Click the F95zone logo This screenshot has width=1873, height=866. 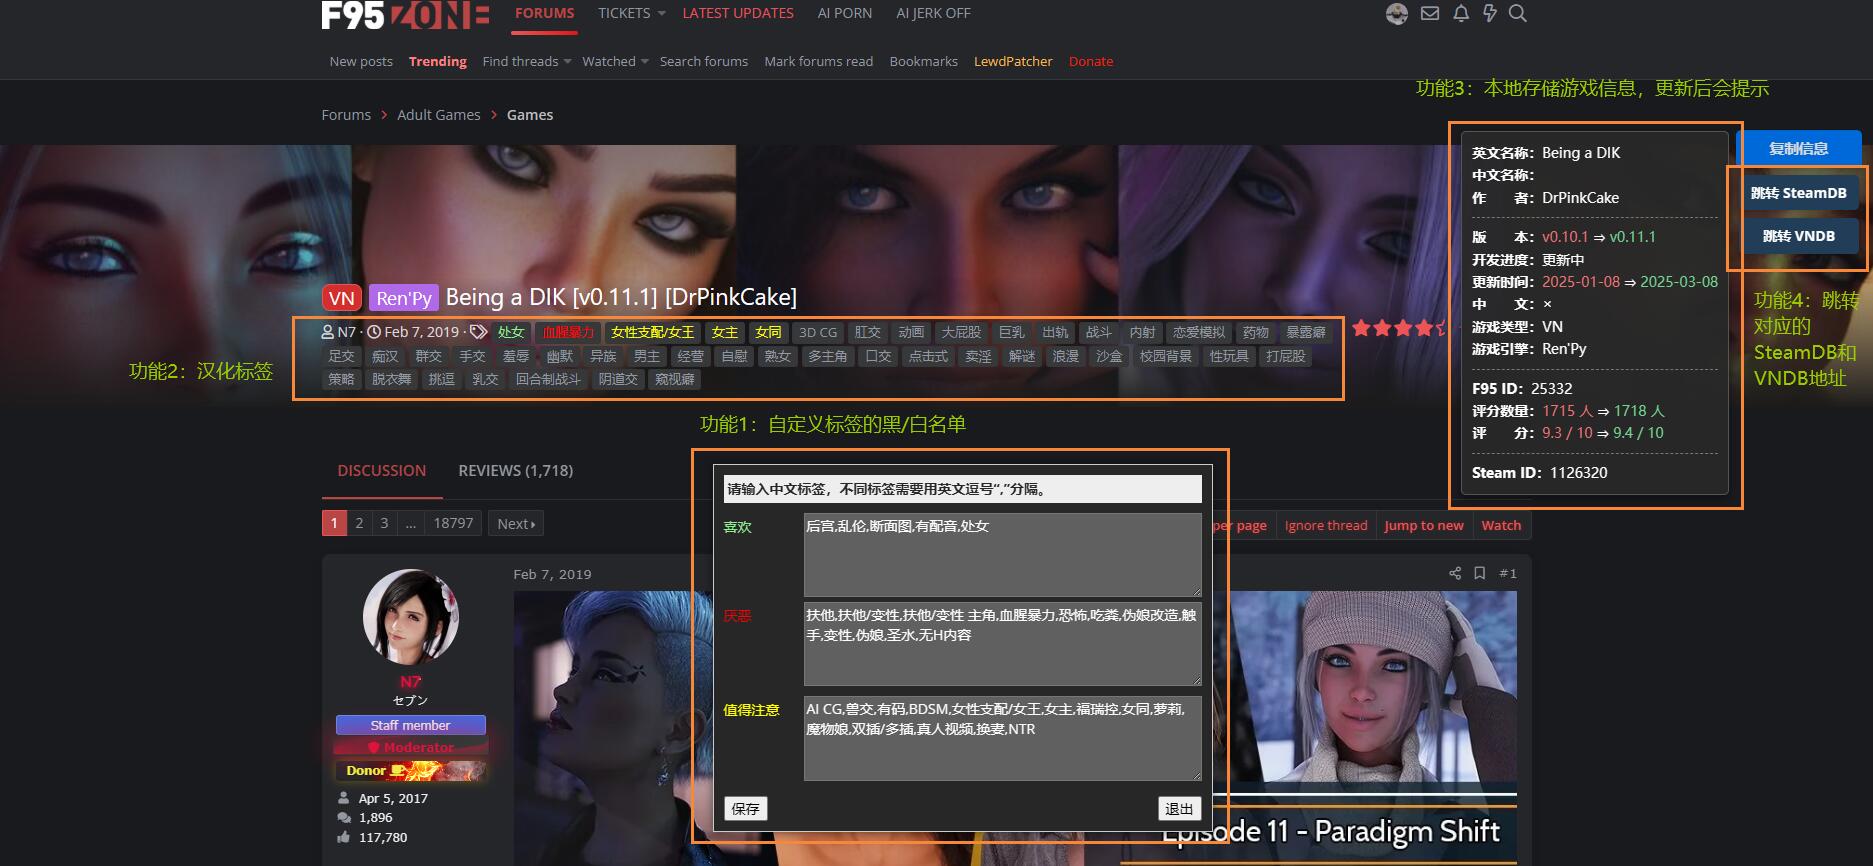tap(404, 15)
